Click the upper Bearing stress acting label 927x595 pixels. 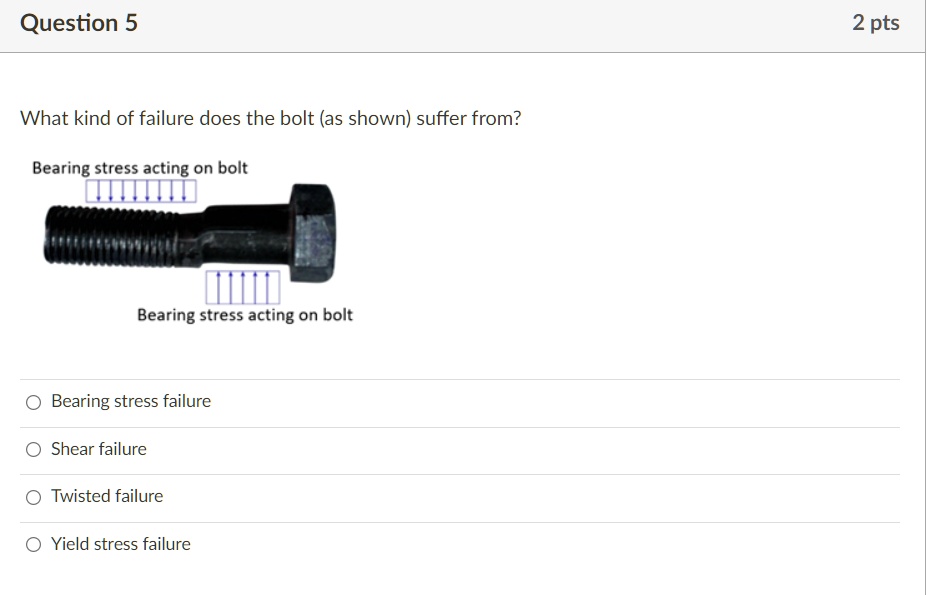coord(138,167)
